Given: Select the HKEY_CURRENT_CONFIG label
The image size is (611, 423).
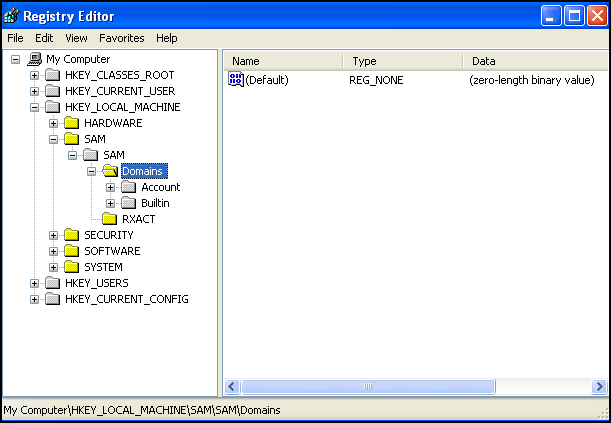Looking at the screenshot, I should 127,299.
